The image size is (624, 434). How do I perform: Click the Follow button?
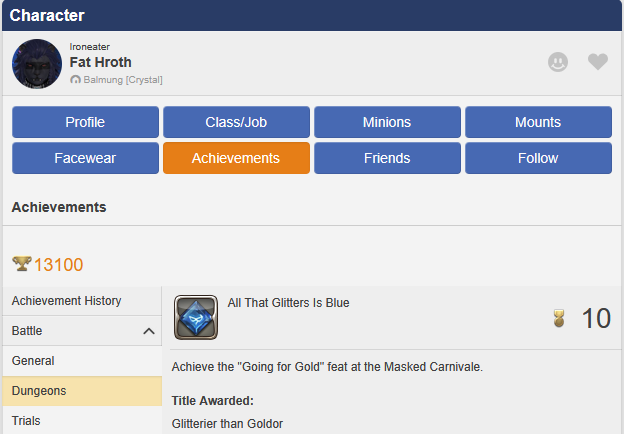[538, 158]
